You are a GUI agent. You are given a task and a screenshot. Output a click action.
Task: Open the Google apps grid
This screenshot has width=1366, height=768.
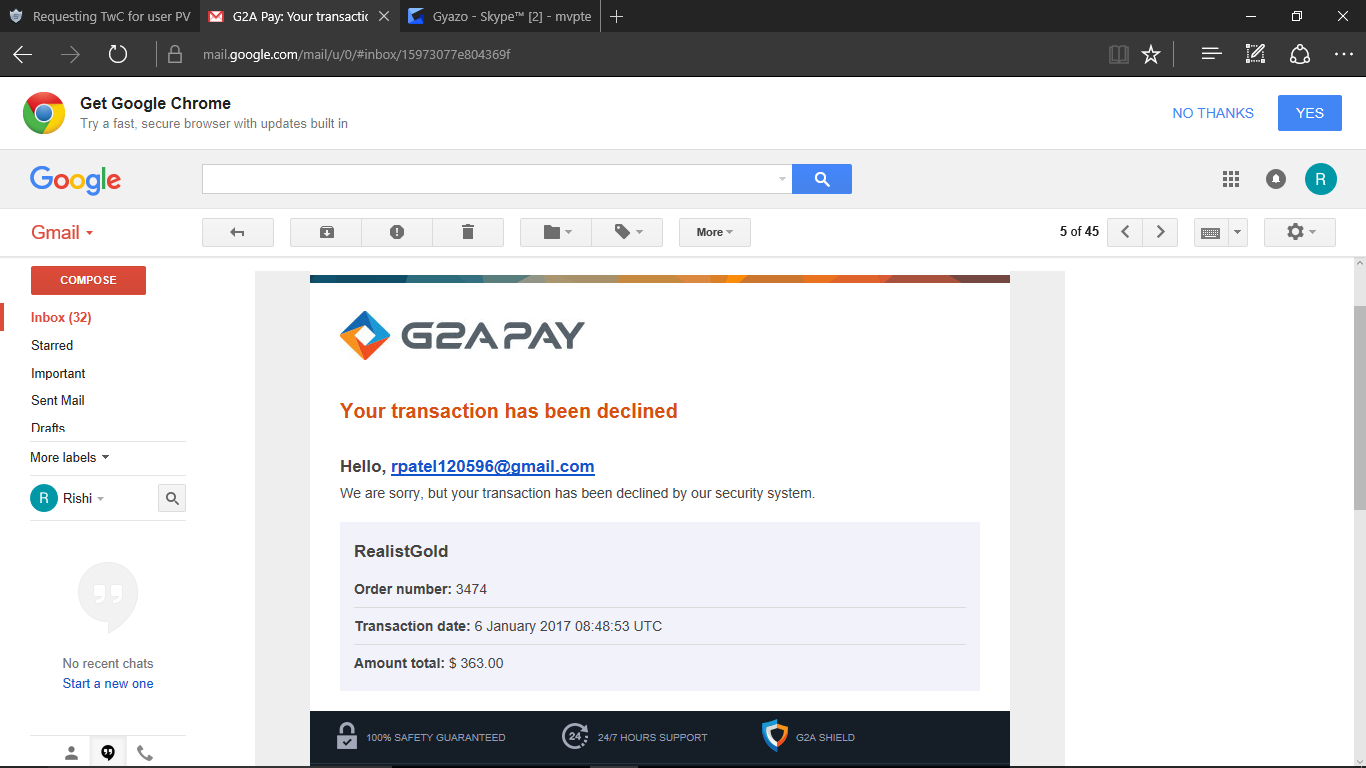point(1231,179)
